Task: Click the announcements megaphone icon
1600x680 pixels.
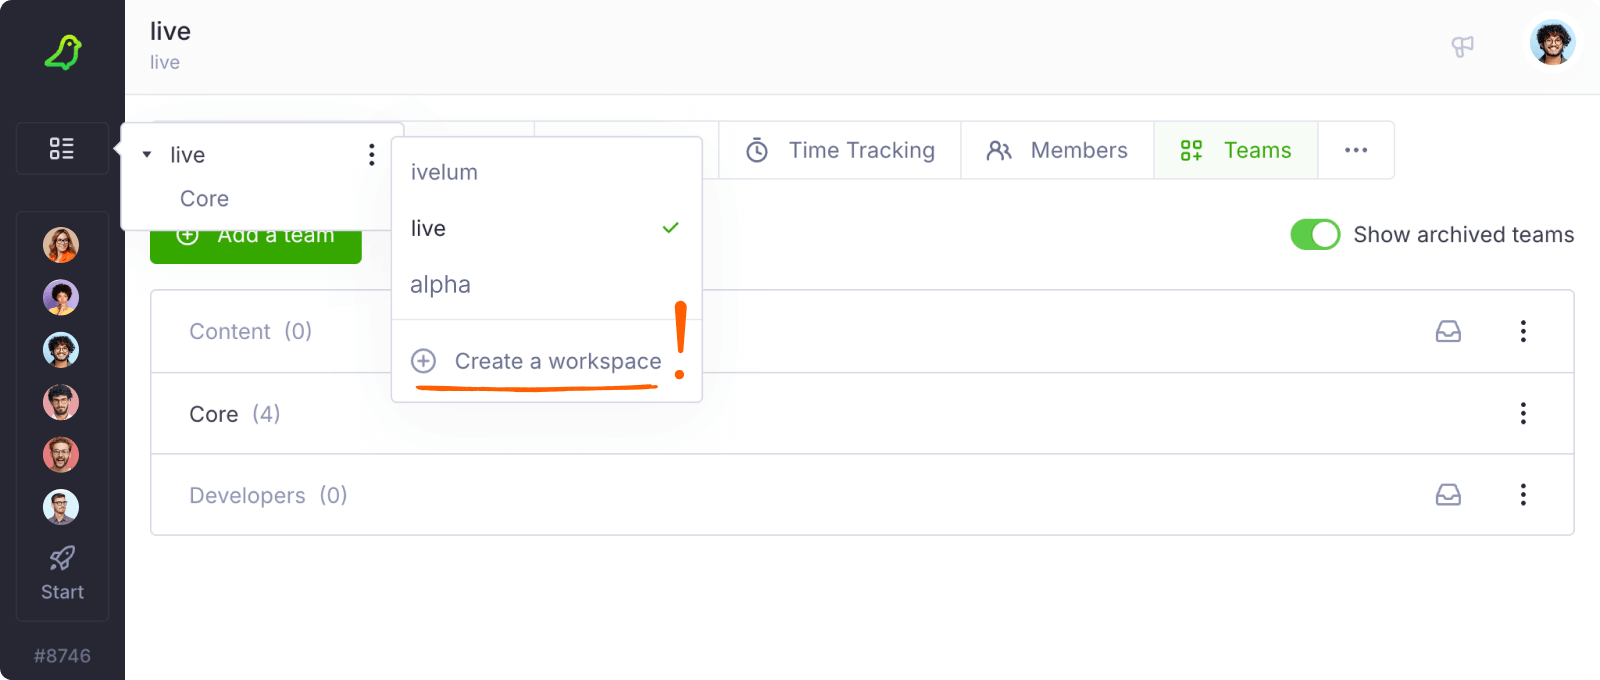Action: pos(1462,46)
